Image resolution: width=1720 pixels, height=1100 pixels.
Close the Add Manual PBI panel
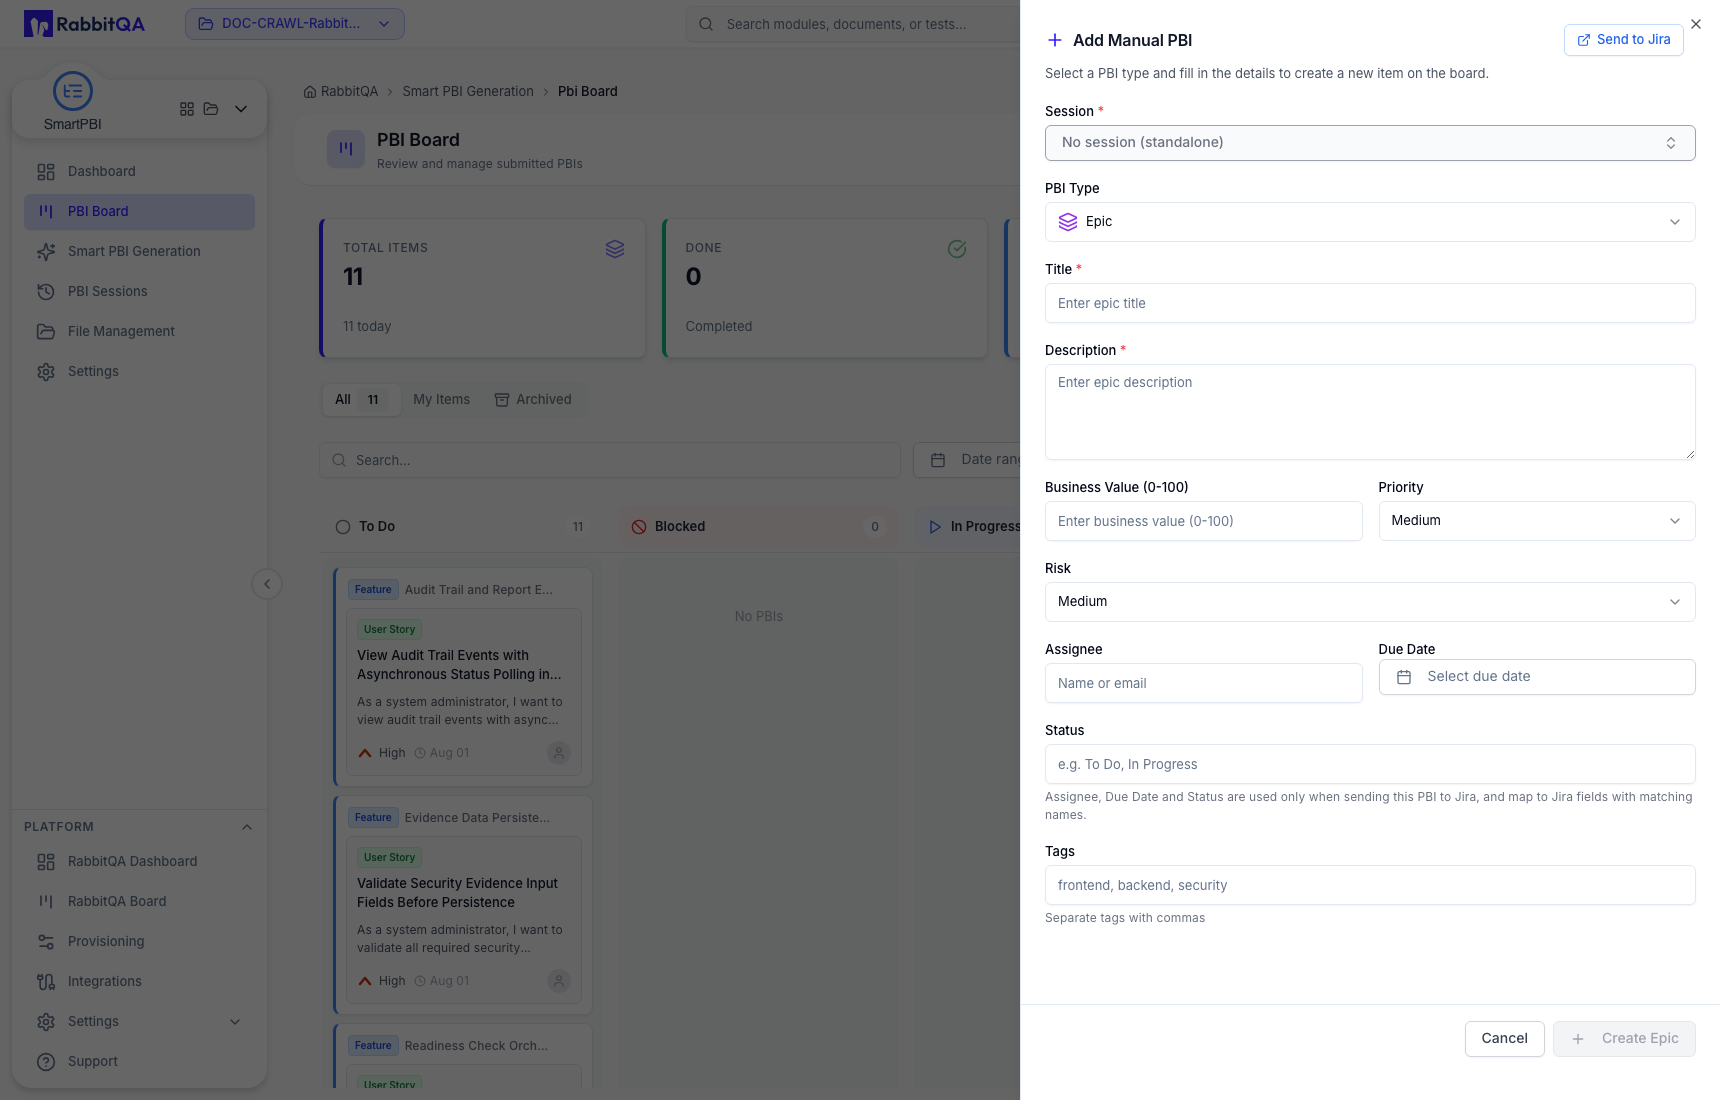(1696, 24)
